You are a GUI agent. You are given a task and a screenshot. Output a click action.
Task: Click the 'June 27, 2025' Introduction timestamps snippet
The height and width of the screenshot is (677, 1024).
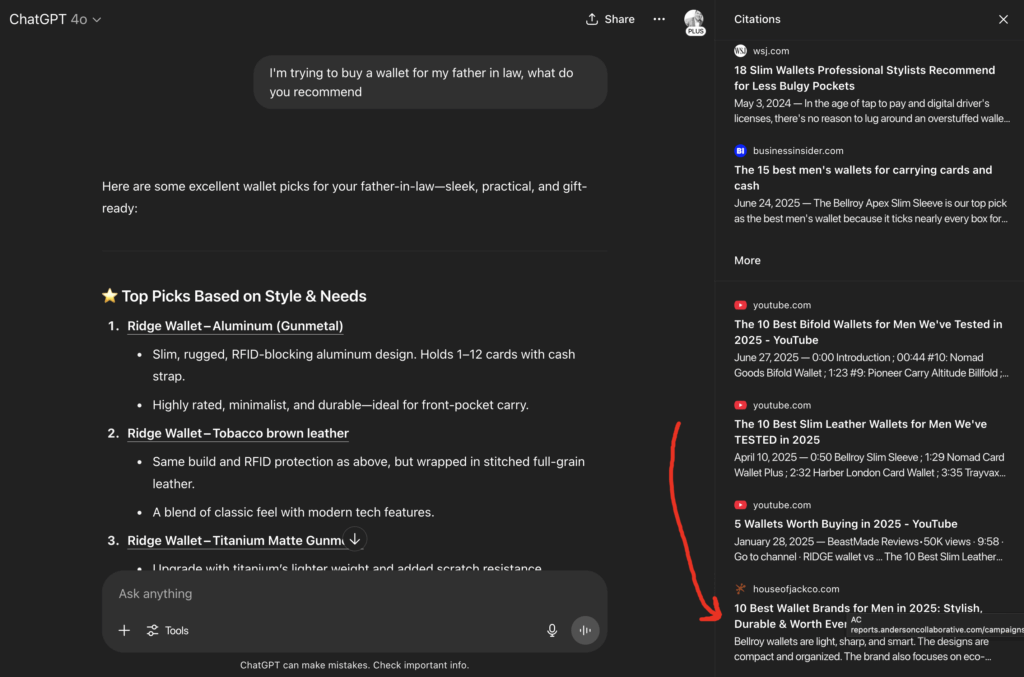coord(871,365)
